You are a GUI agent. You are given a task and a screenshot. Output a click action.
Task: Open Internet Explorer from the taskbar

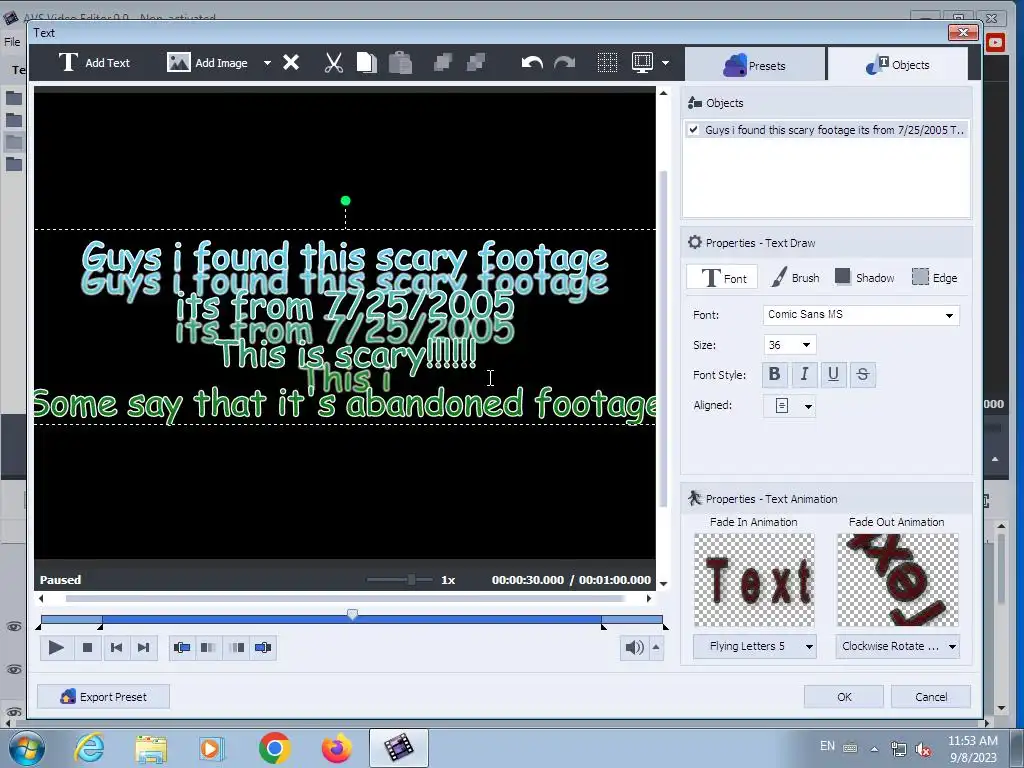click(x=89, y=748)
